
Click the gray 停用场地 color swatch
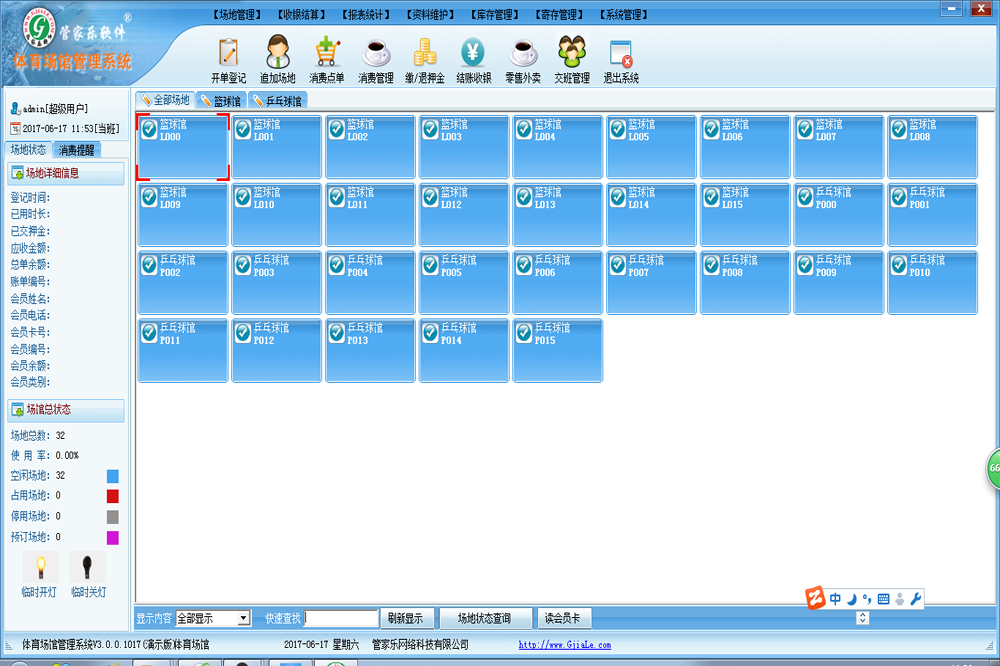coord(112,517)
